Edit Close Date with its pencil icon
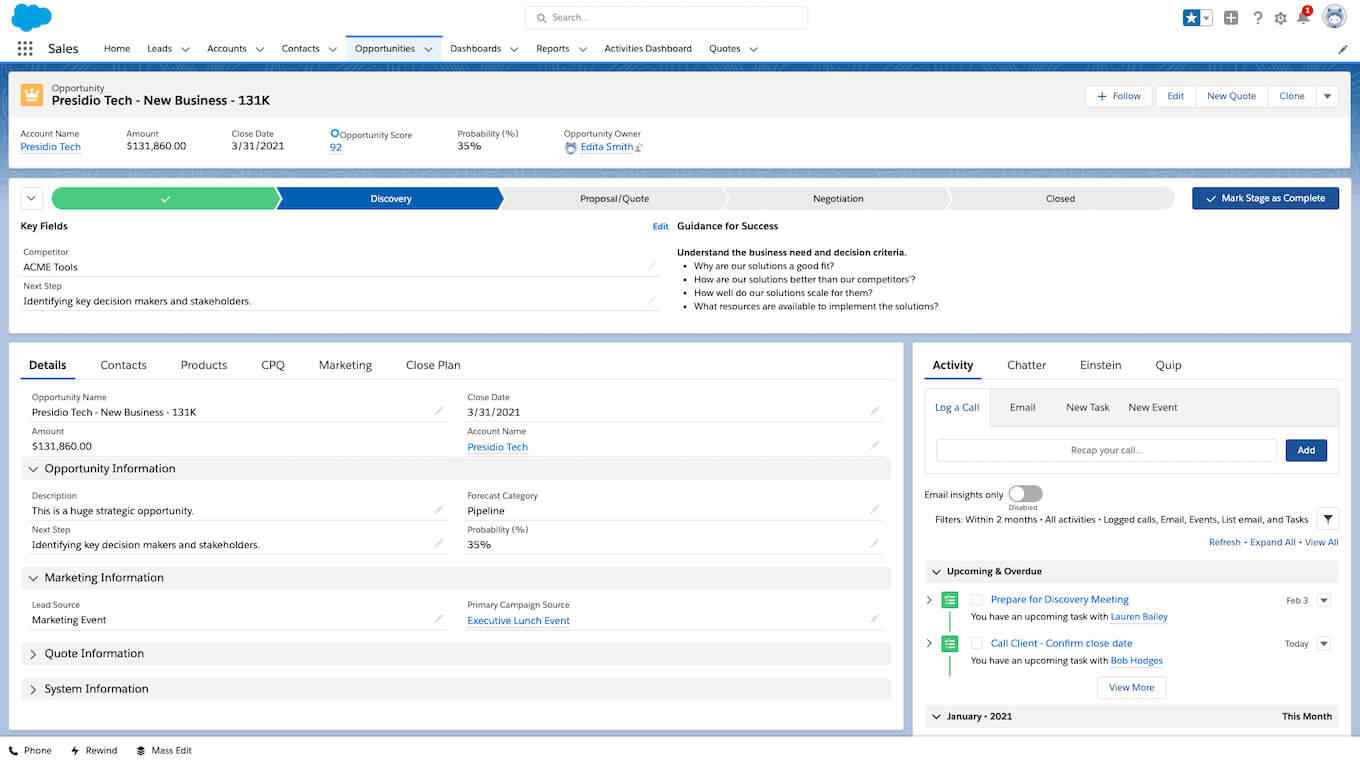 coord(875,411)
